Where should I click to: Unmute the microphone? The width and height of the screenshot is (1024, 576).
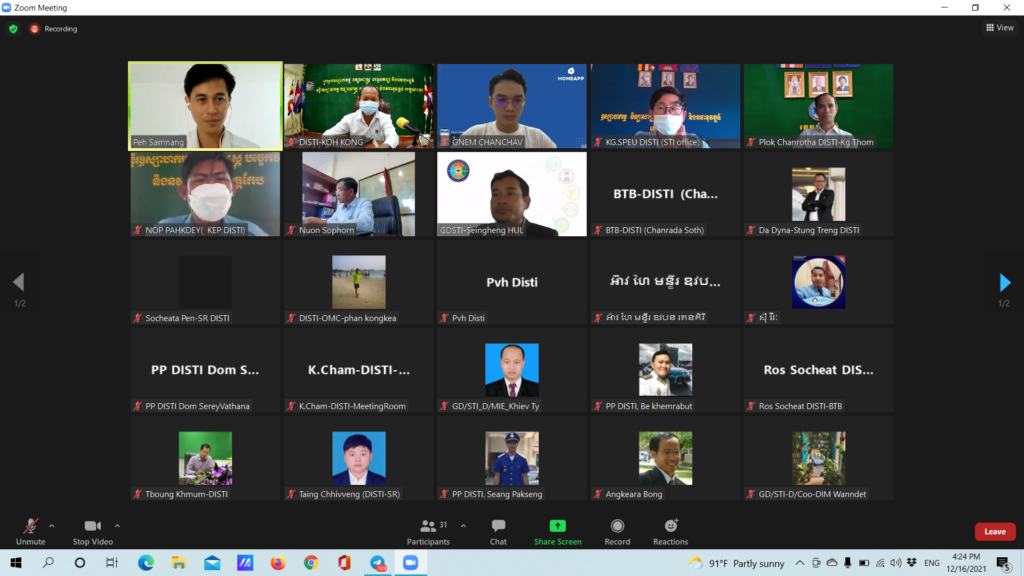pyautogui.click(x=31, y=527)
